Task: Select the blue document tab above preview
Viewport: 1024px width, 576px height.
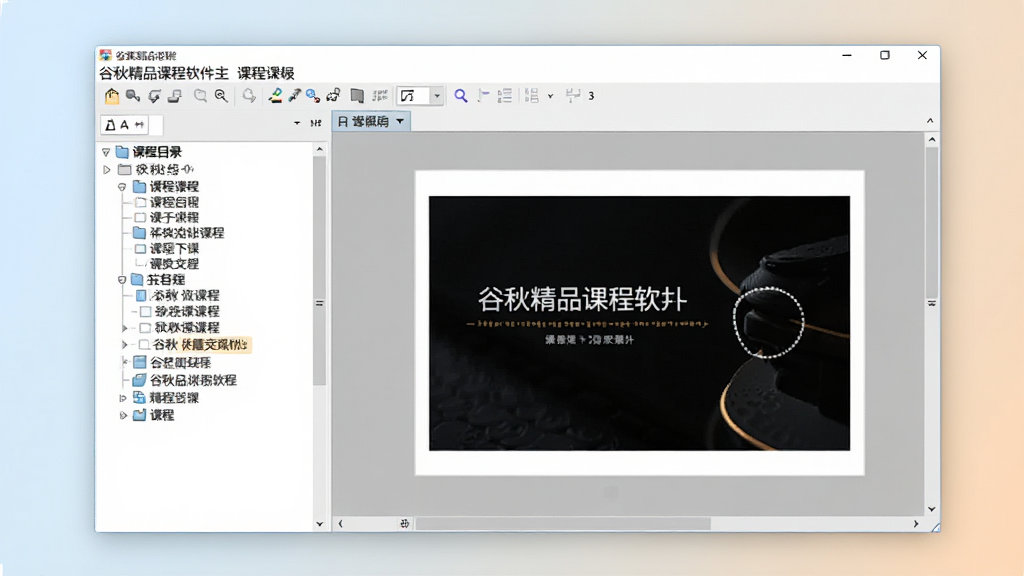Action: click(371, 121)
